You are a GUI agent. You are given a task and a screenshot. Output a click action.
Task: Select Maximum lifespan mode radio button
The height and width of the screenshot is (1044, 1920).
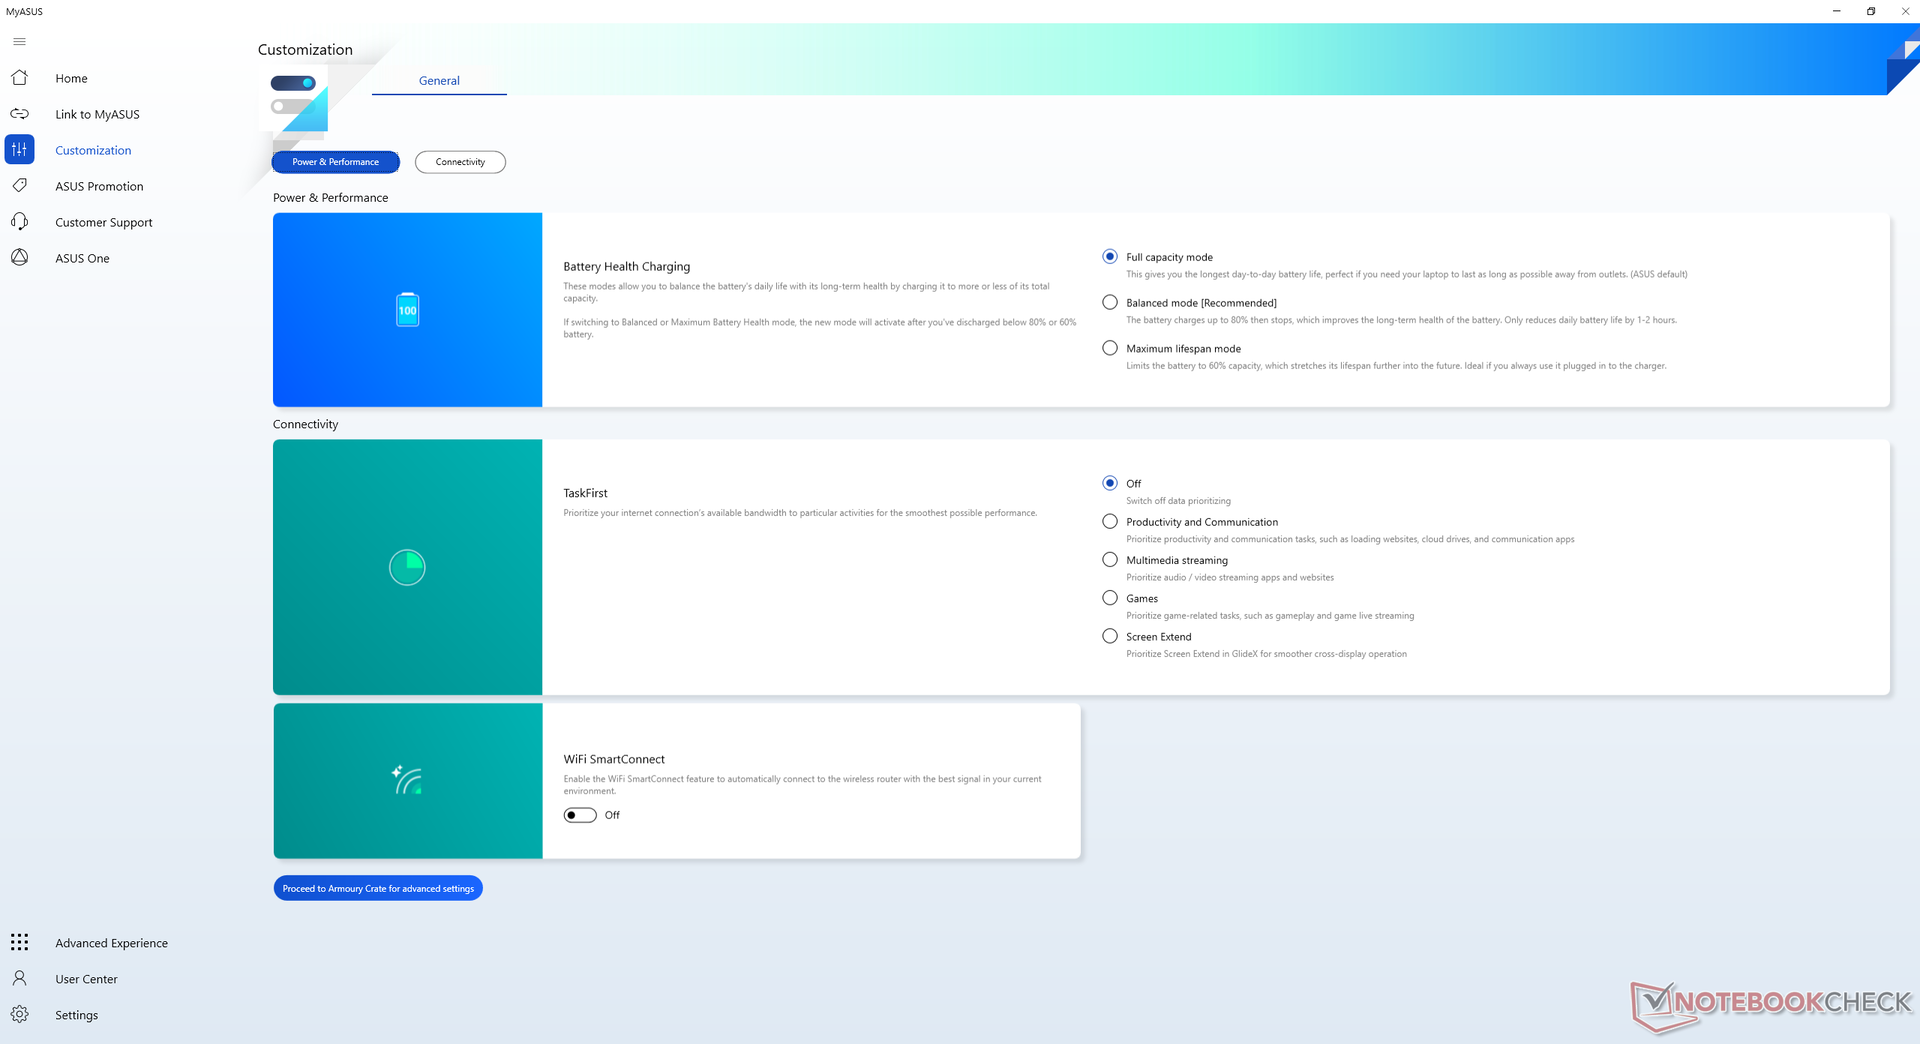[1110, 348]
